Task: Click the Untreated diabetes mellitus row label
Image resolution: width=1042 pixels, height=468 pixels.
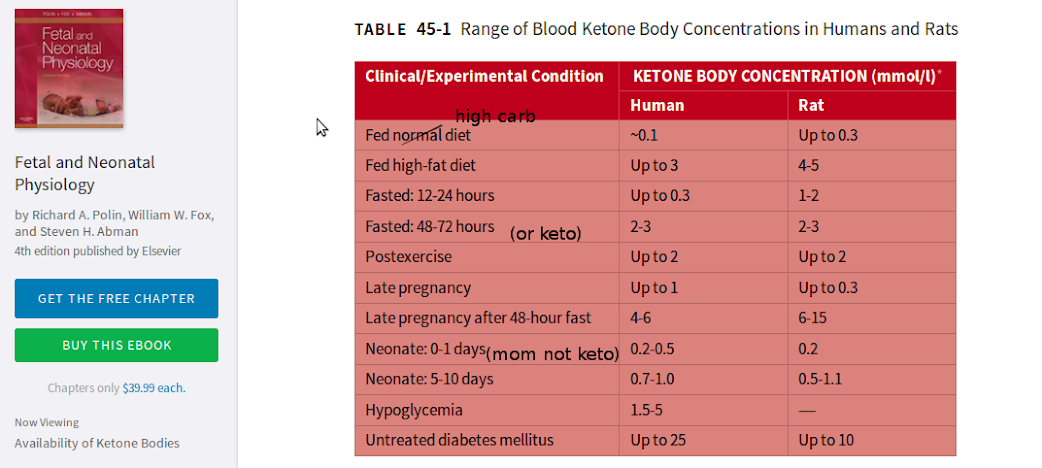Action: [x=459, y=440]
